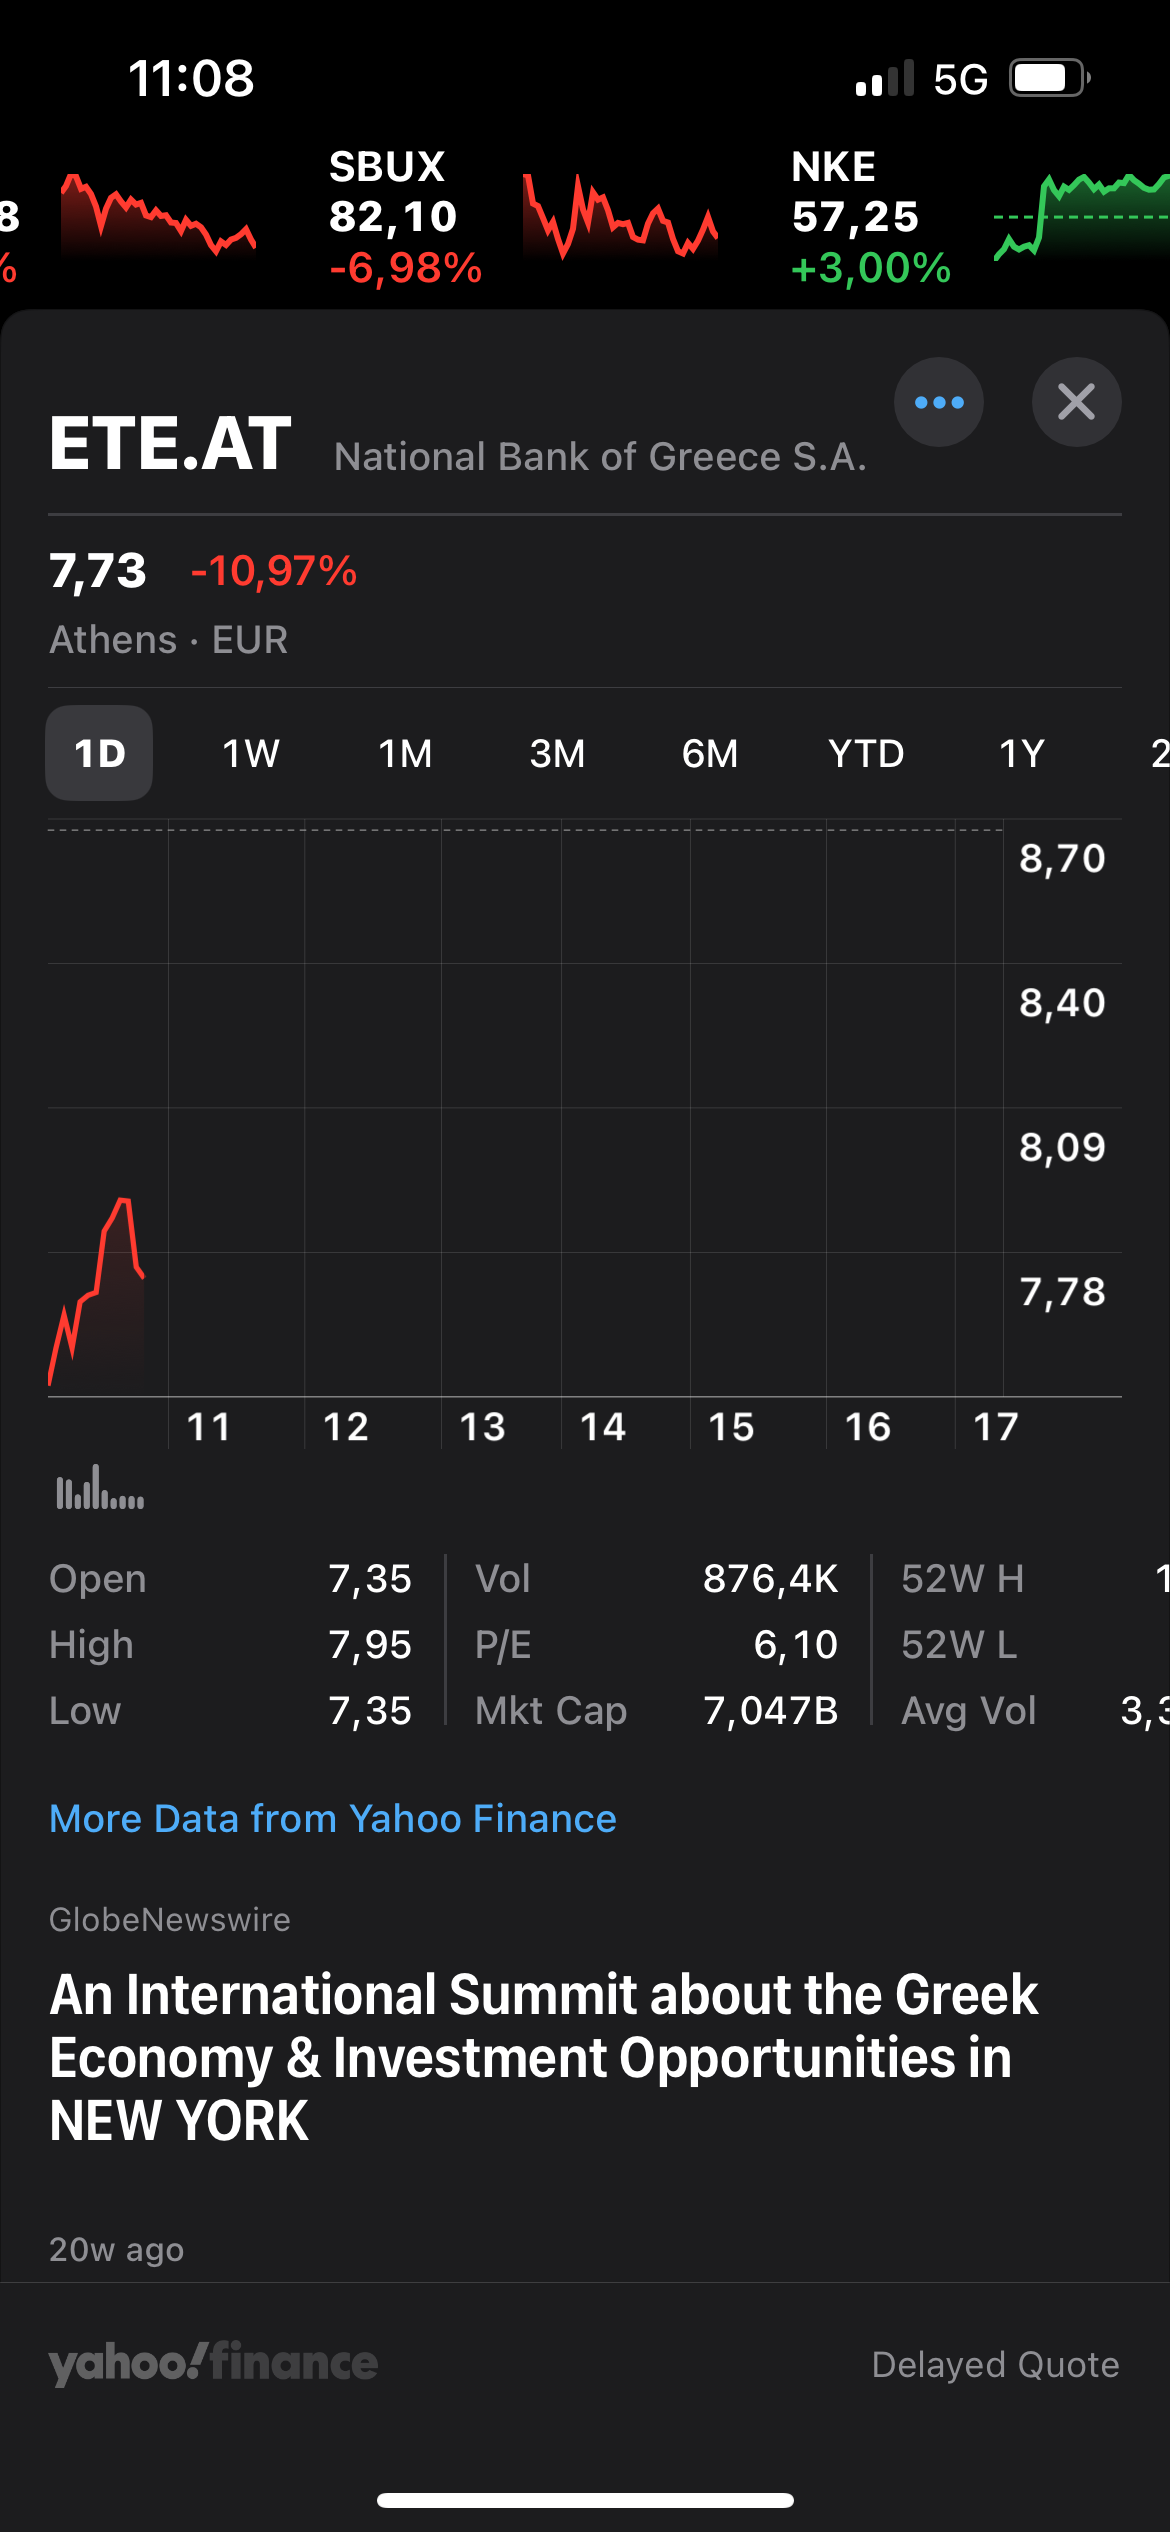This screenshot has height=2532, width=1170.
Task: Show the 3M chart range
Action: (x=557, y=753)
